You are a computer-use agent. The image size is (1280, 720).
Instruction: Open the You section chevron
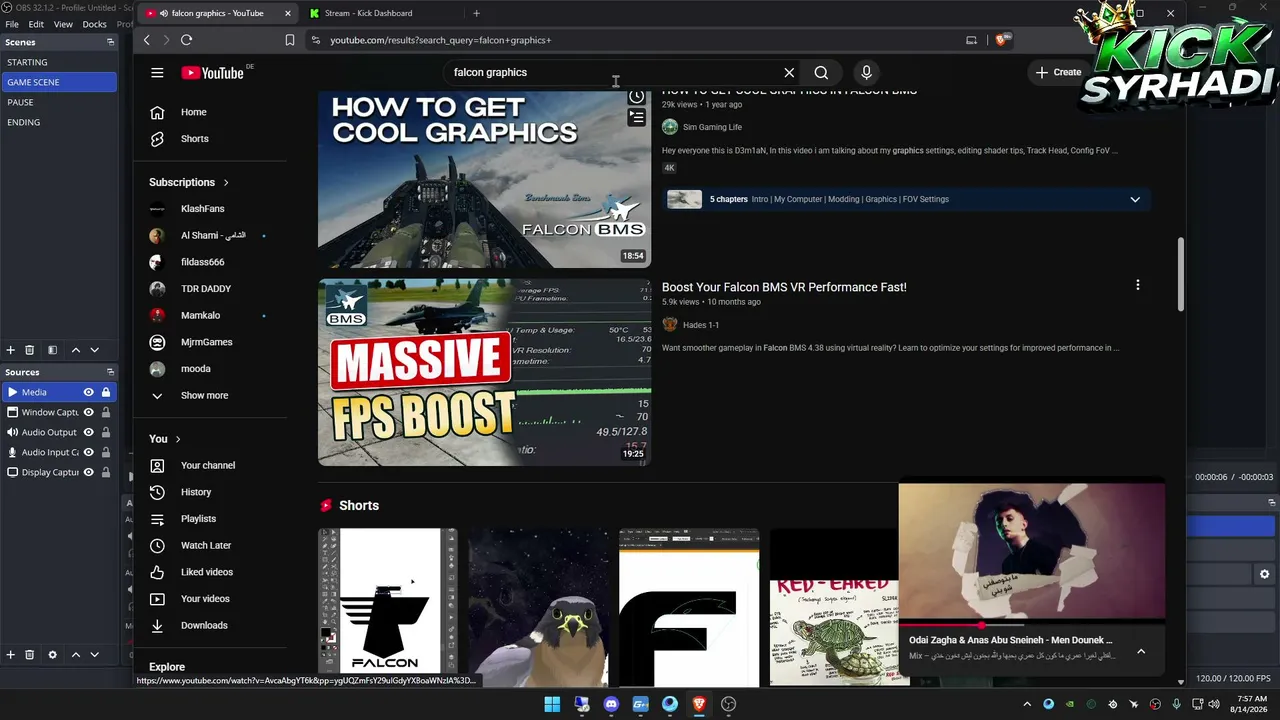178,439
